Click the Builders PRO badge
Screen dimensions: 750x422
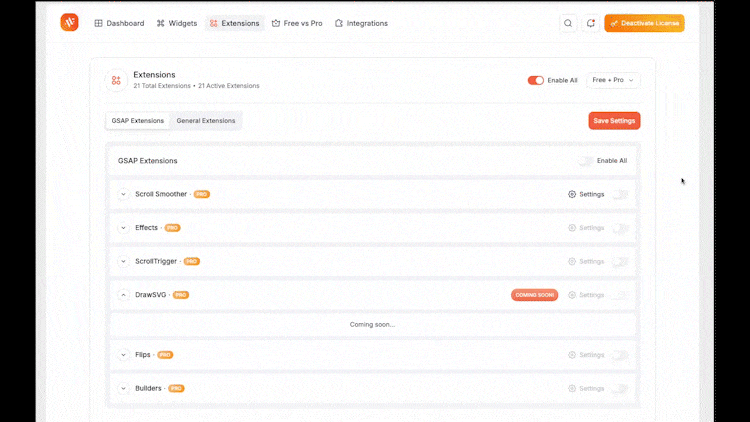tap(176, 388)
